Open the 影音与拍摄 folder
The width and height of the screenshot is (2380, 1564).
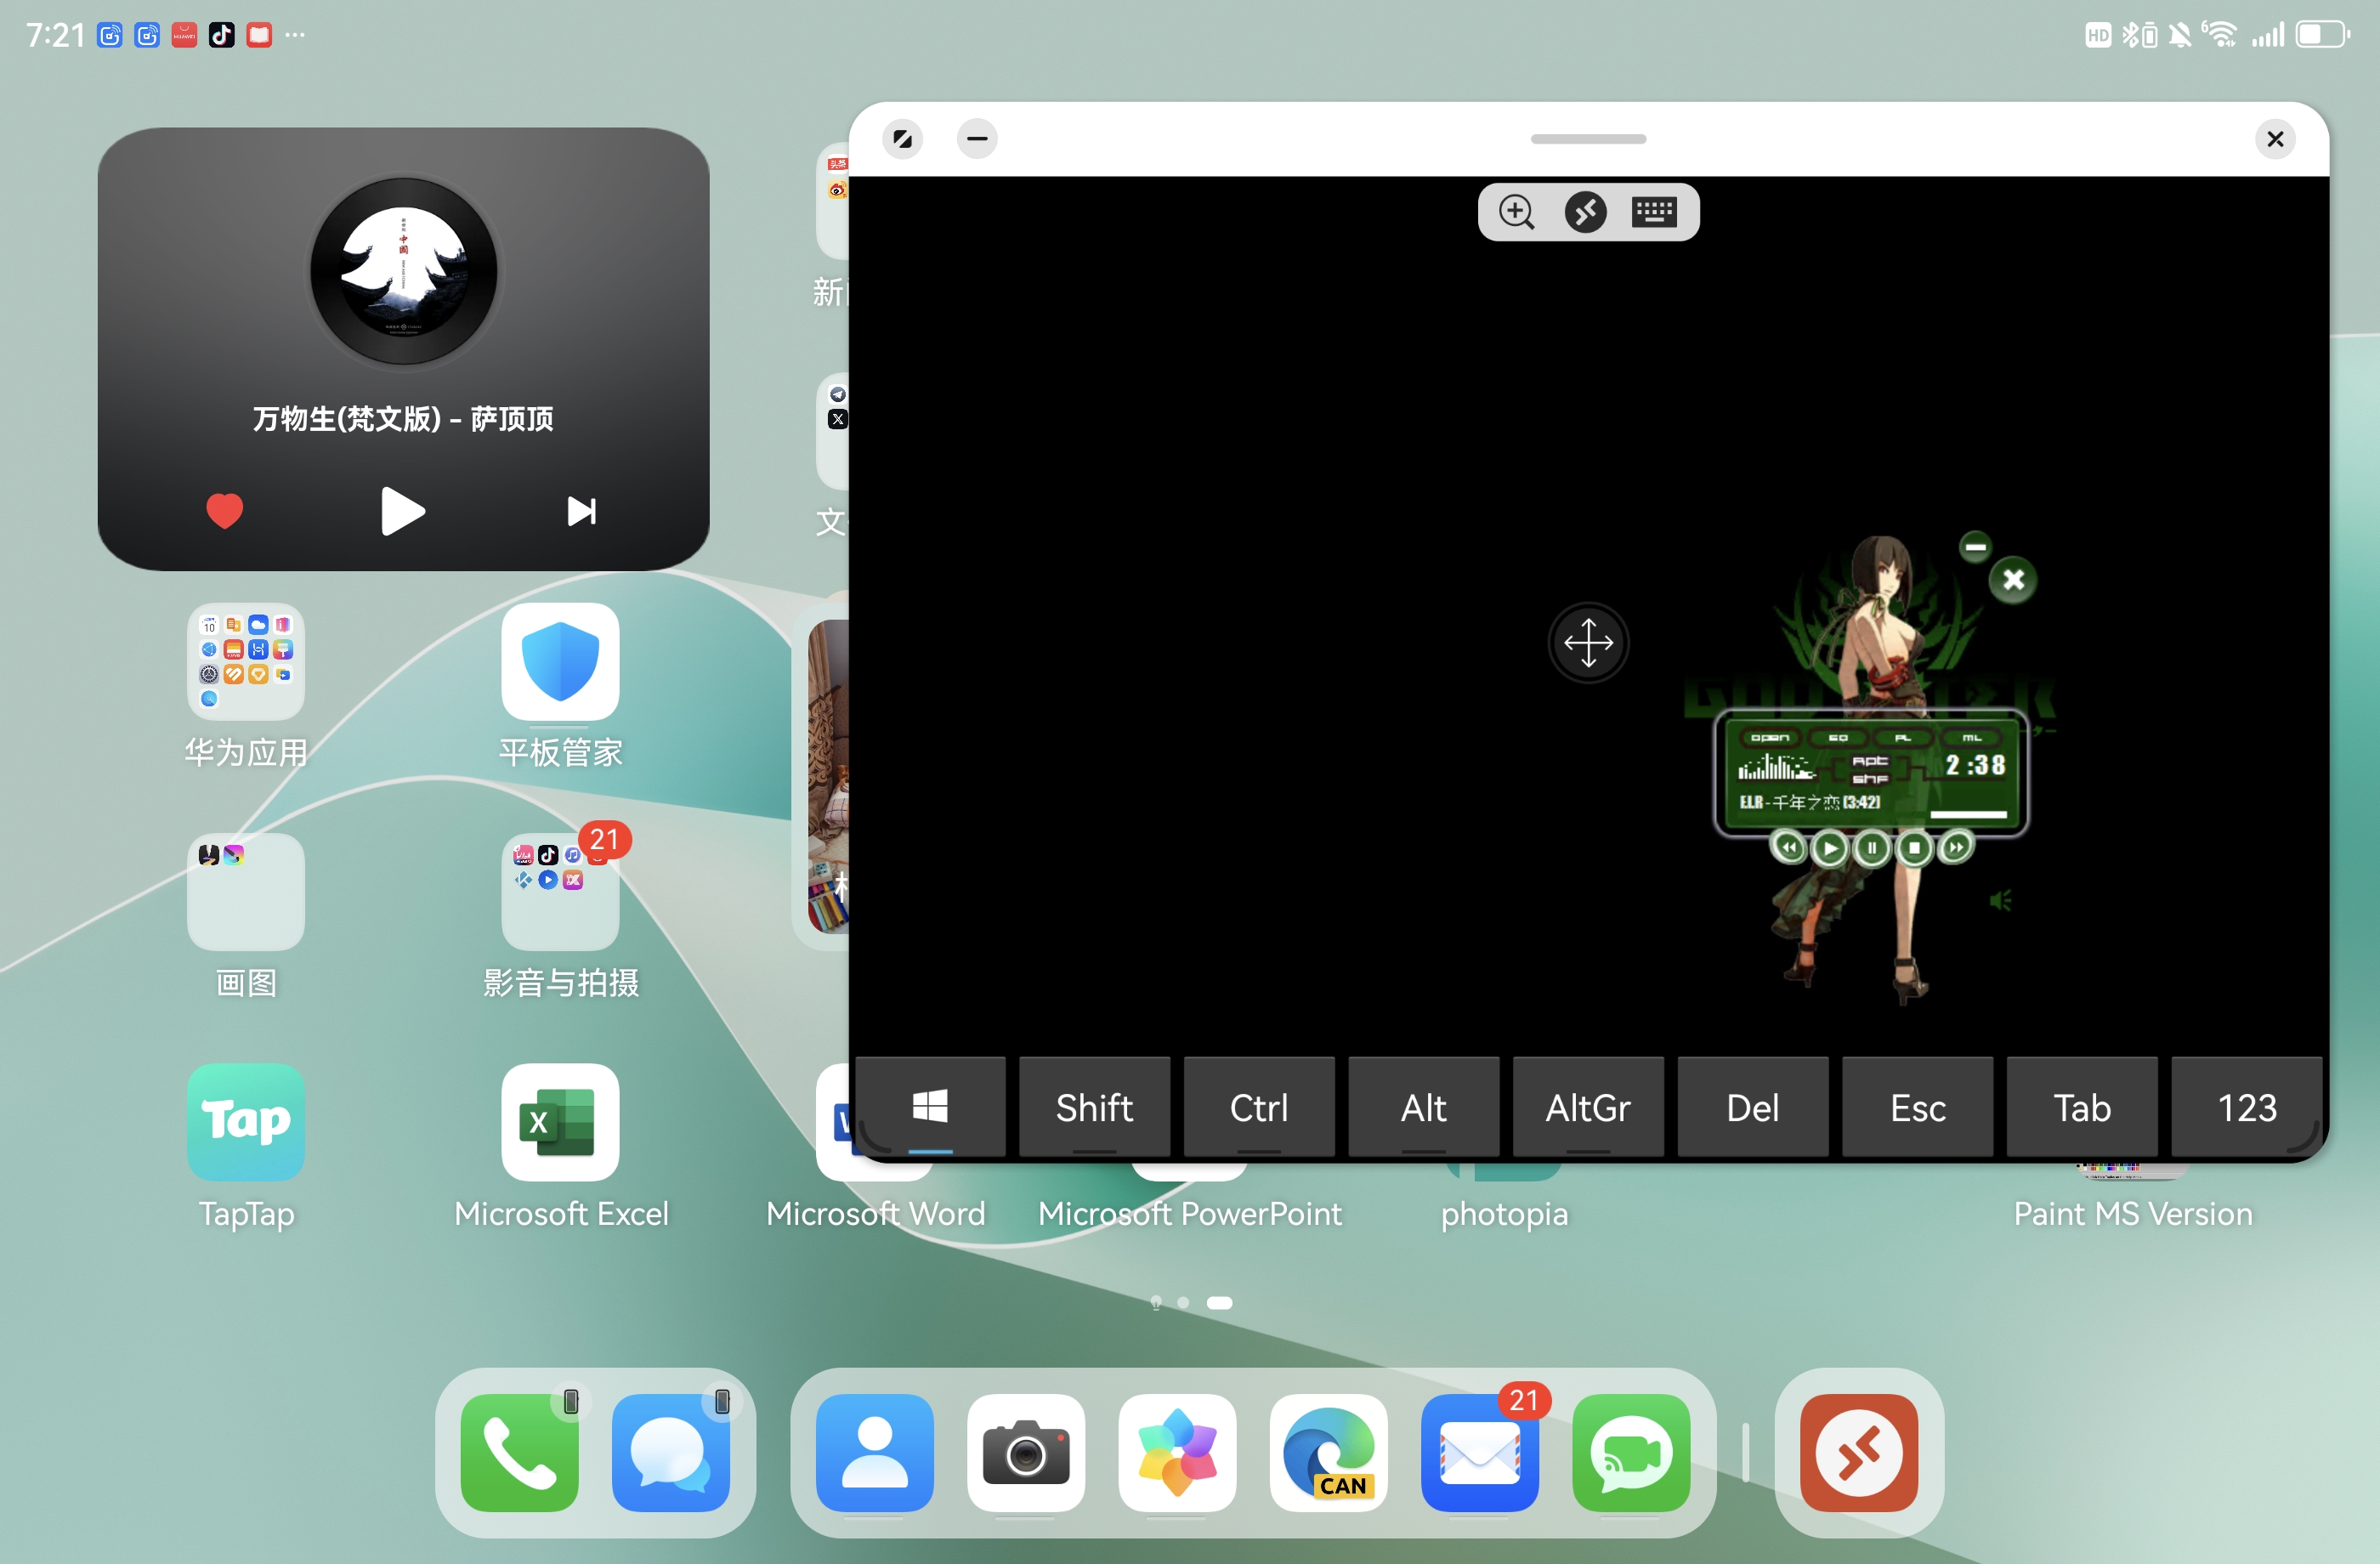tap(560, 891)
